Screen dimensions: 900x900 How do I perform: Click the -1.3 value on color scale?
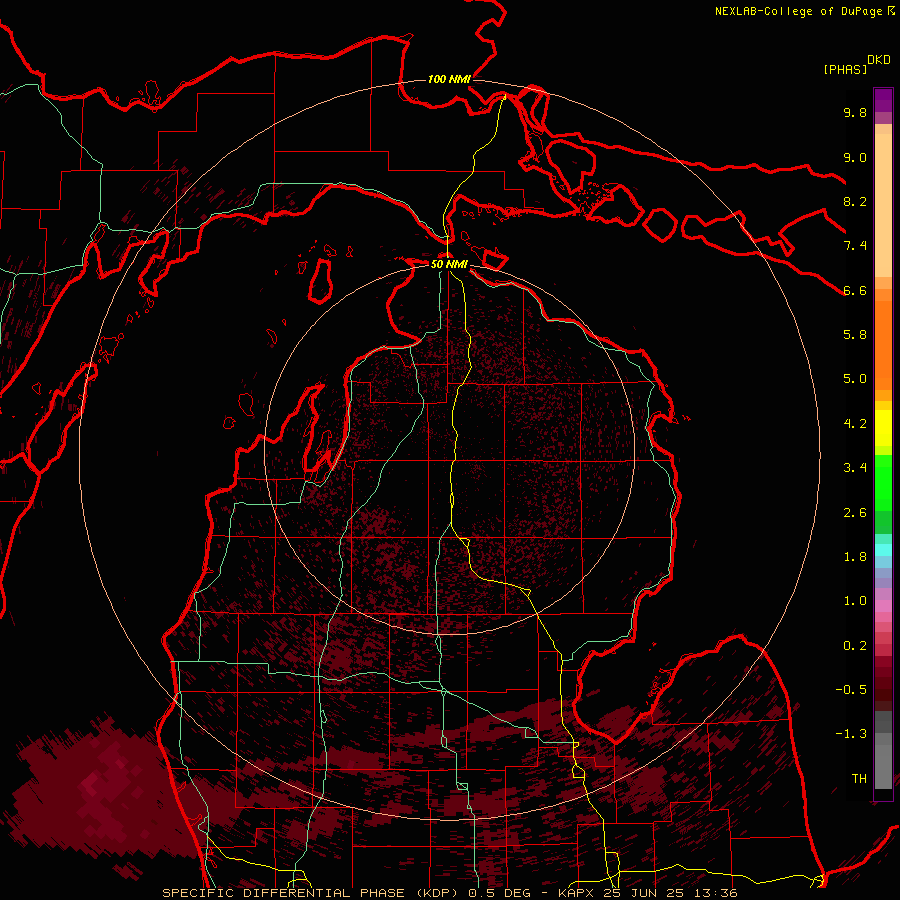point(851,734)
